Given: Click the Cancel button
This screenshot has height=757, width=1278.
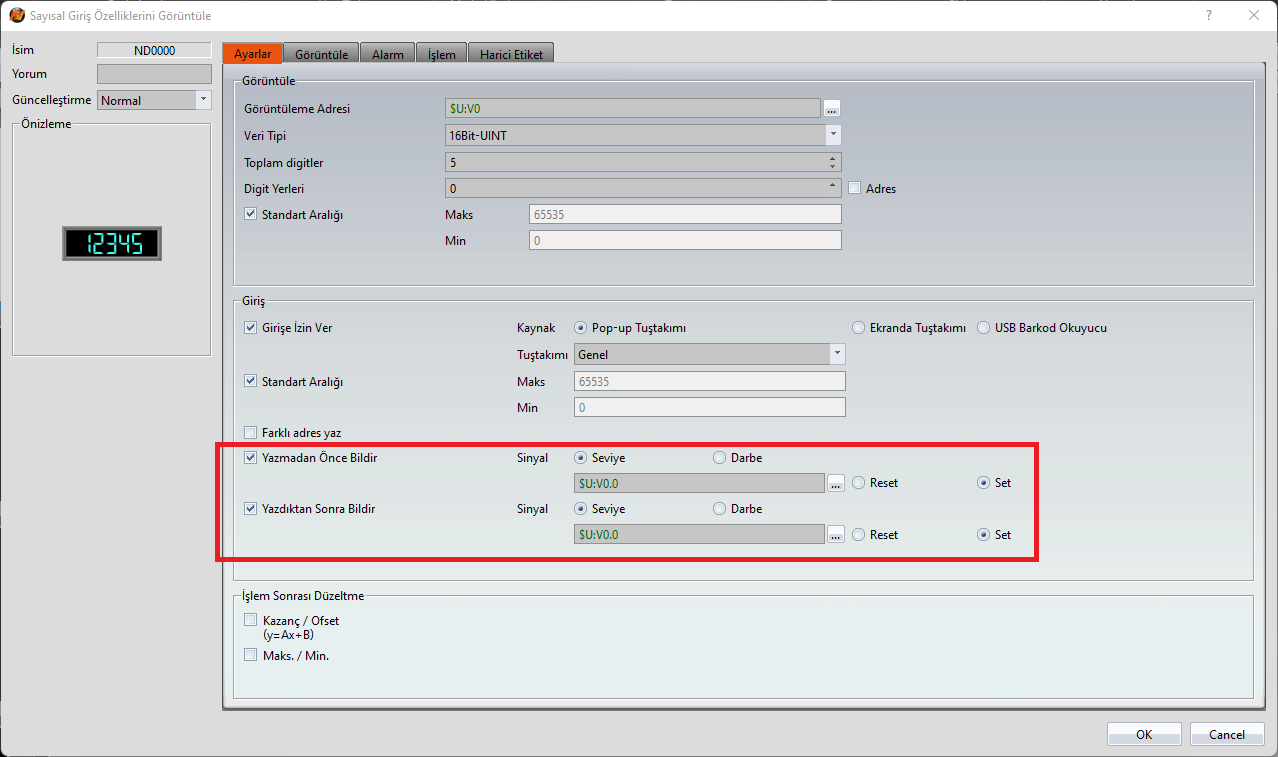Looking at the screenshot, I should (x=1226, y=734).
